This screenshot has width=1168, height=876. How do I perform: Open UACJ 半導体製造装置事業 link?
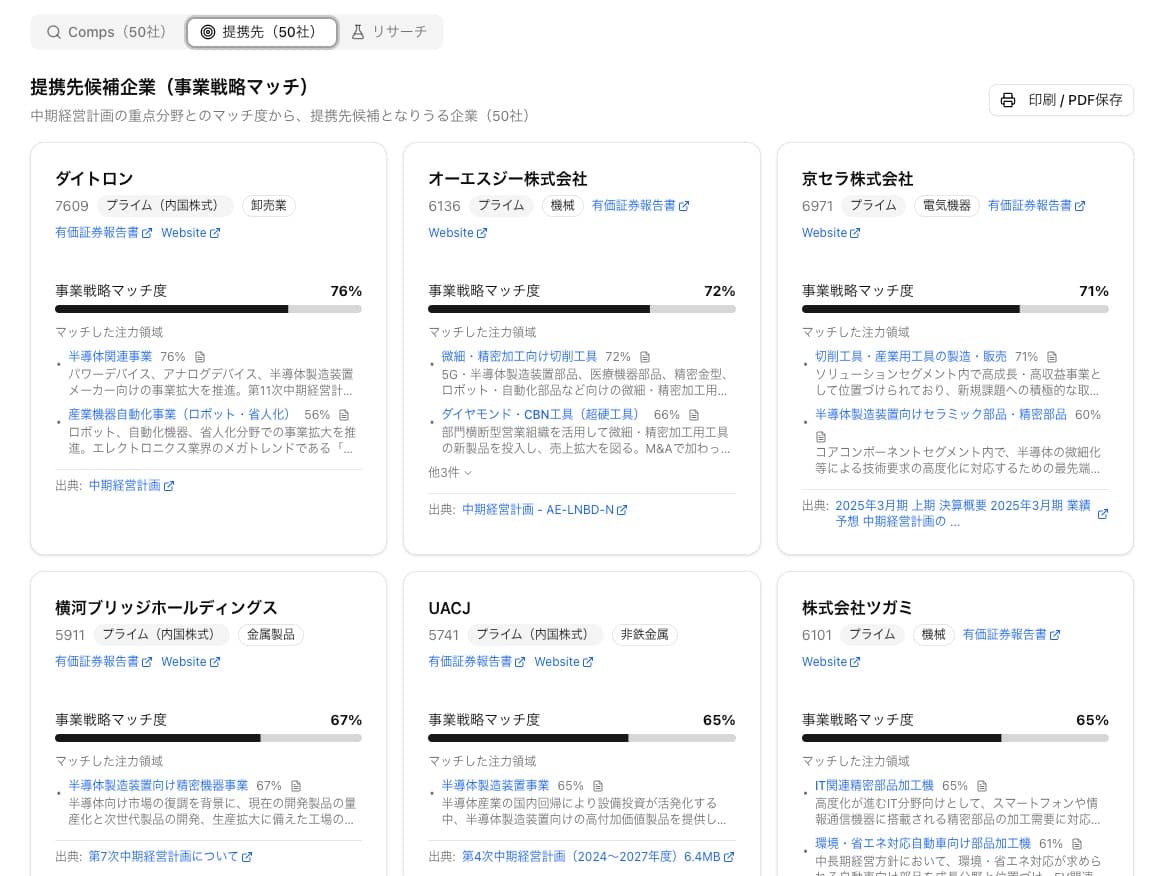point(495,786)
